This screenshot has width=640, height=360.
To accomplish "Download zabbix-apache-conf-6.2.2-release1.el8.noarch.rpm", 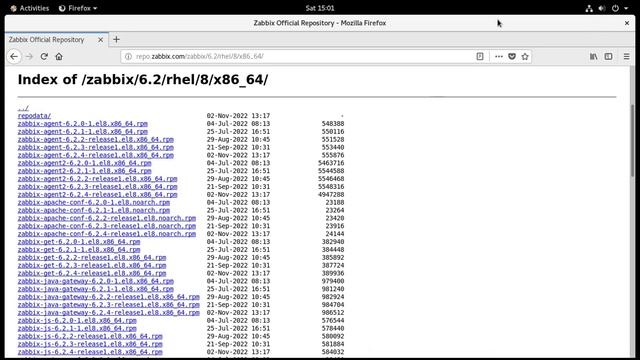I will click(107, 218).
